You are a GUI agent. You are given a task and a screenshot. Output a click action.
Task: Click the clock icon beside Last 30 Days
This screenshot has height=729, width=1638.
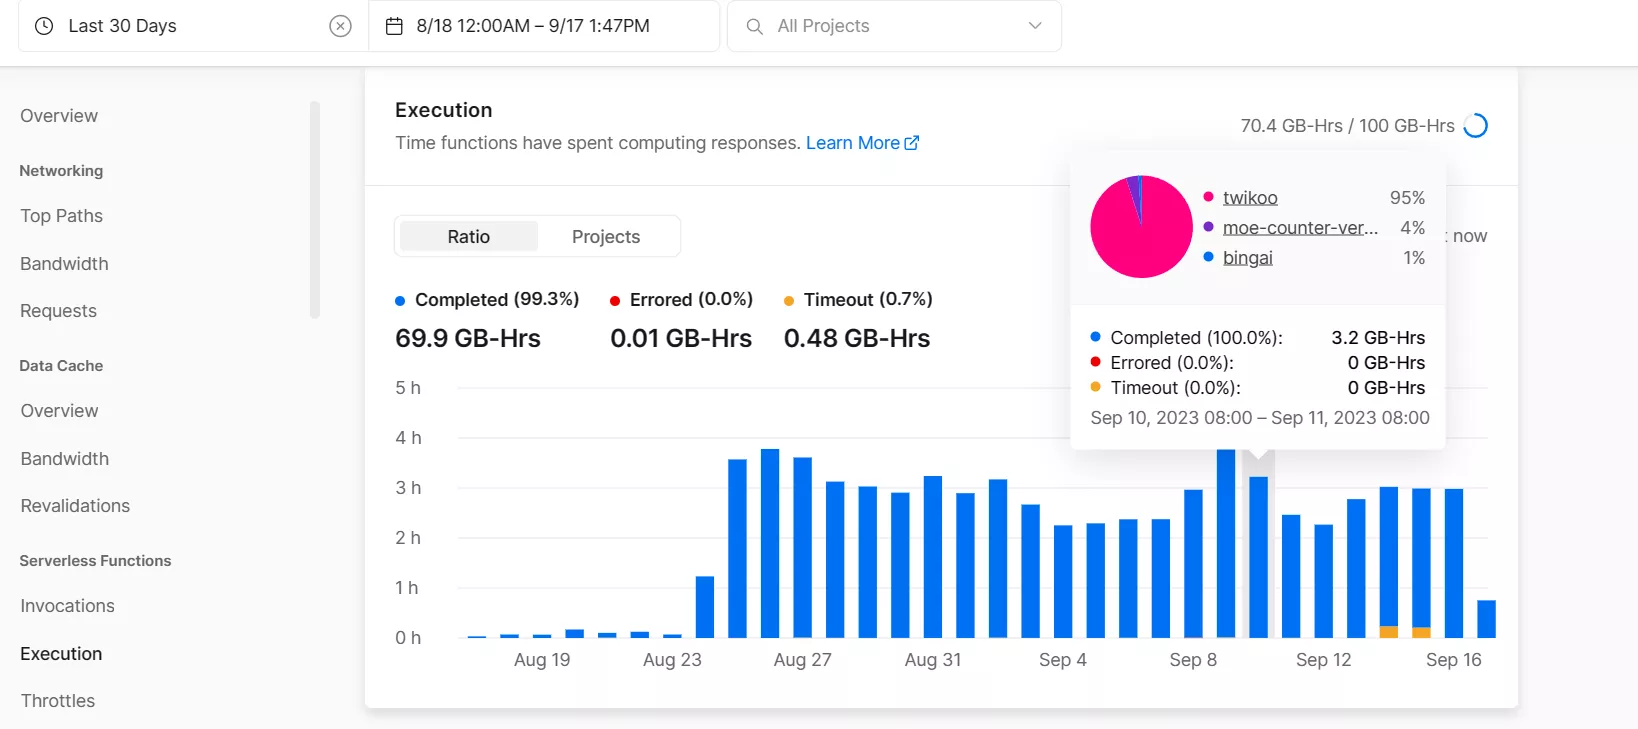pyautogui.click(x=44, y=26)
